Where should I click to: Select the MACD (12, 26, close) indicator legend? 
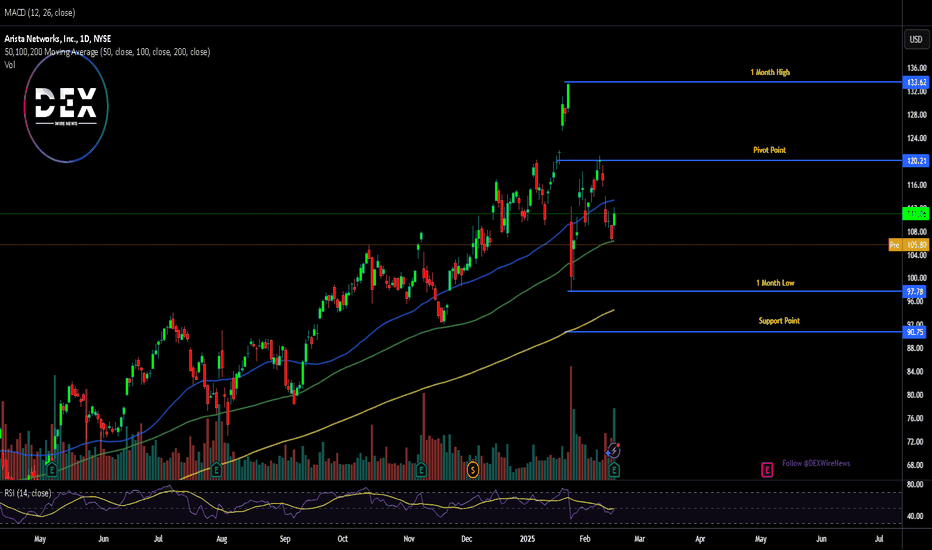click(x=40, y=12)
